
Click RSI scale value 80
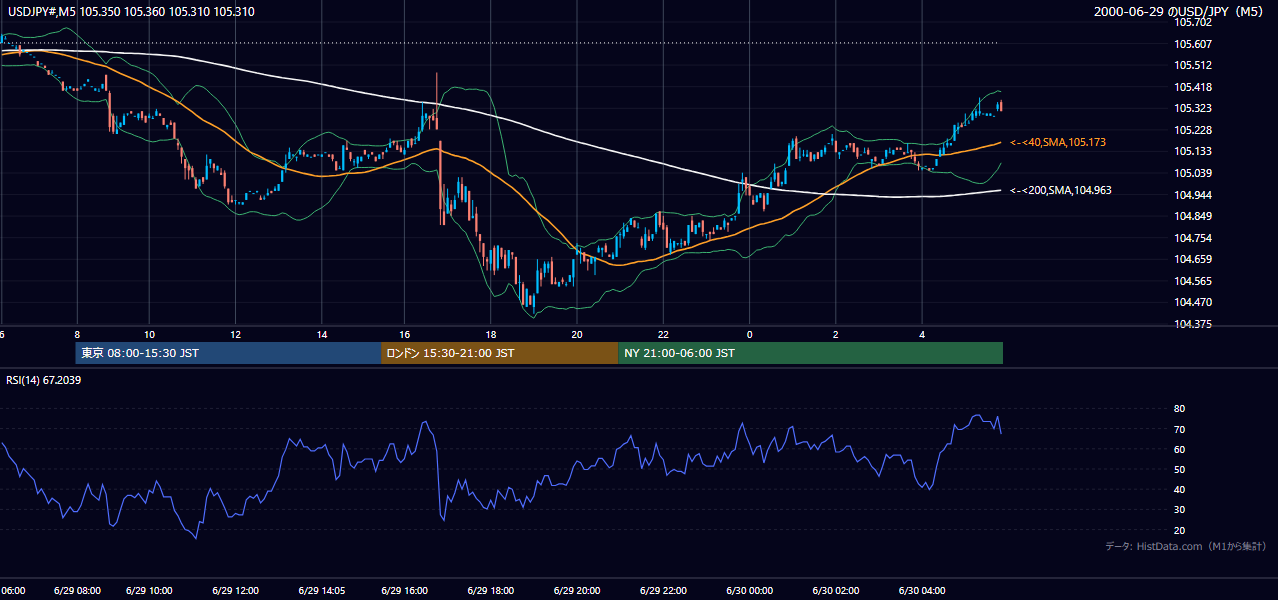tap(1179, 409)
